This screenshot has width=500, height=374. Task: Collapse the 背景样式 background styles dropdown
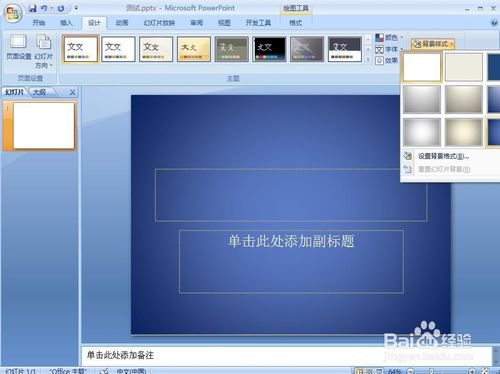433,44
